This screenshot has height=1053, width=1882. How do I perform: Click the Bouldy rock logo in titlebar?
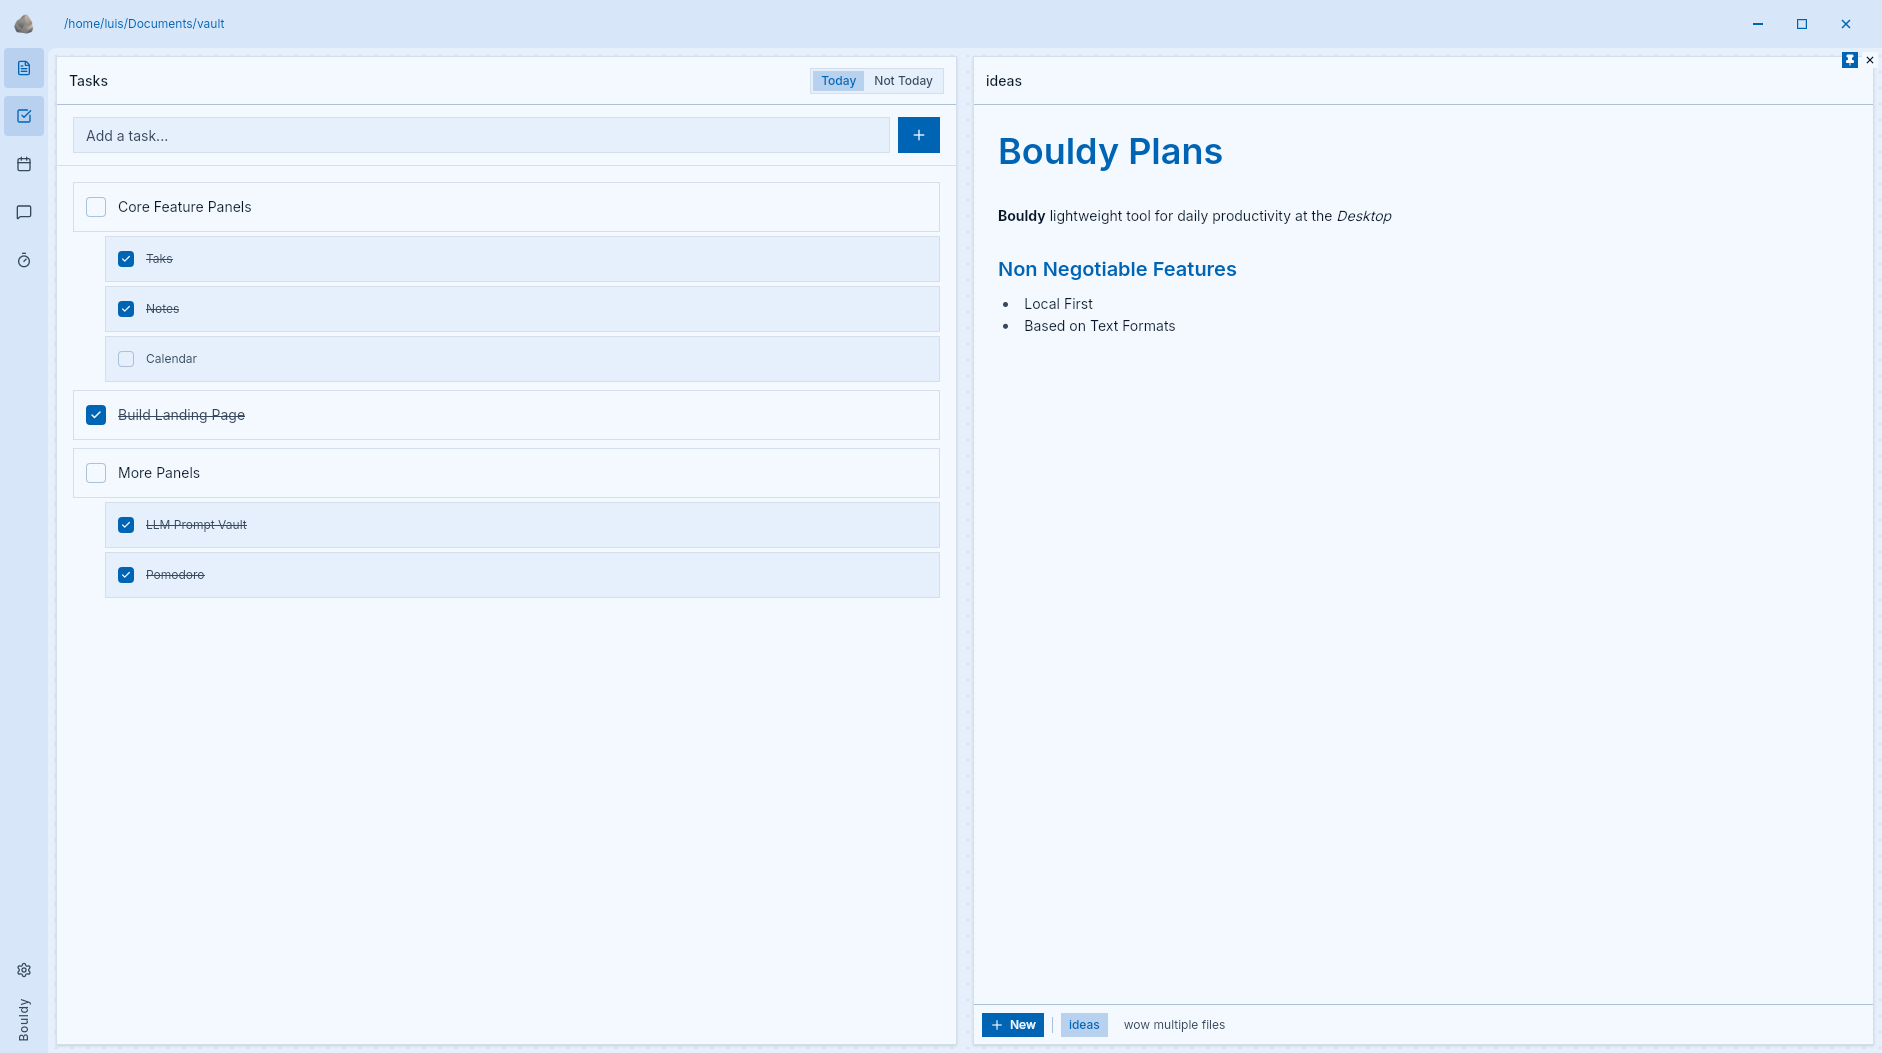click(x=24, y=23)
